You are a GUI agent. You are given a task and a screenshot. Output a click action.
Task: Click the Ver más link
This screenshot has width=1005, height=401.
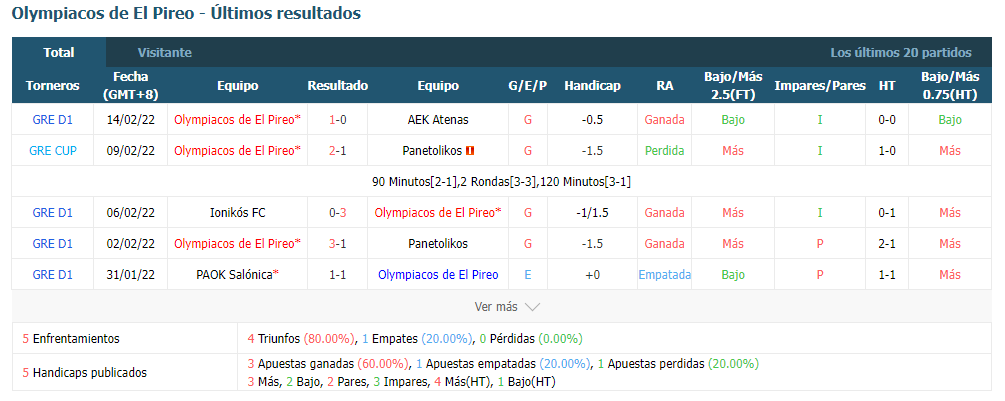[x=496, y=307]
